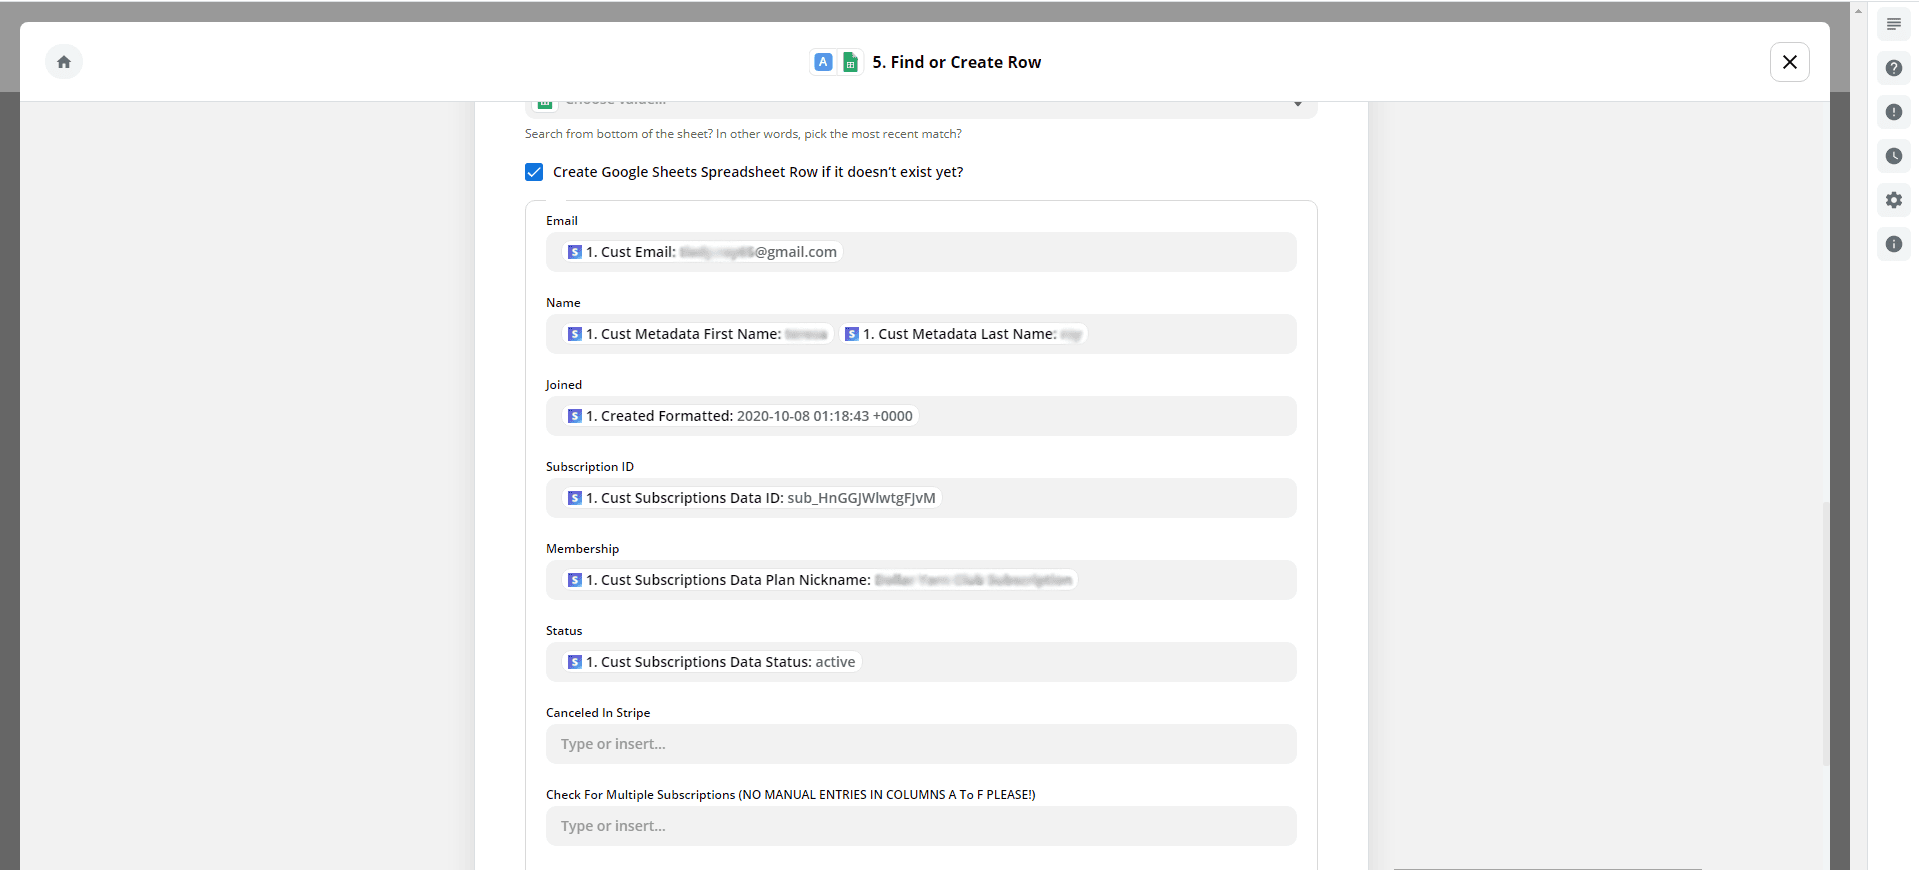Screen dimensions: 1919x870
Task: Select the Created Formatted data pill
Action: click(x=740, y=416)
